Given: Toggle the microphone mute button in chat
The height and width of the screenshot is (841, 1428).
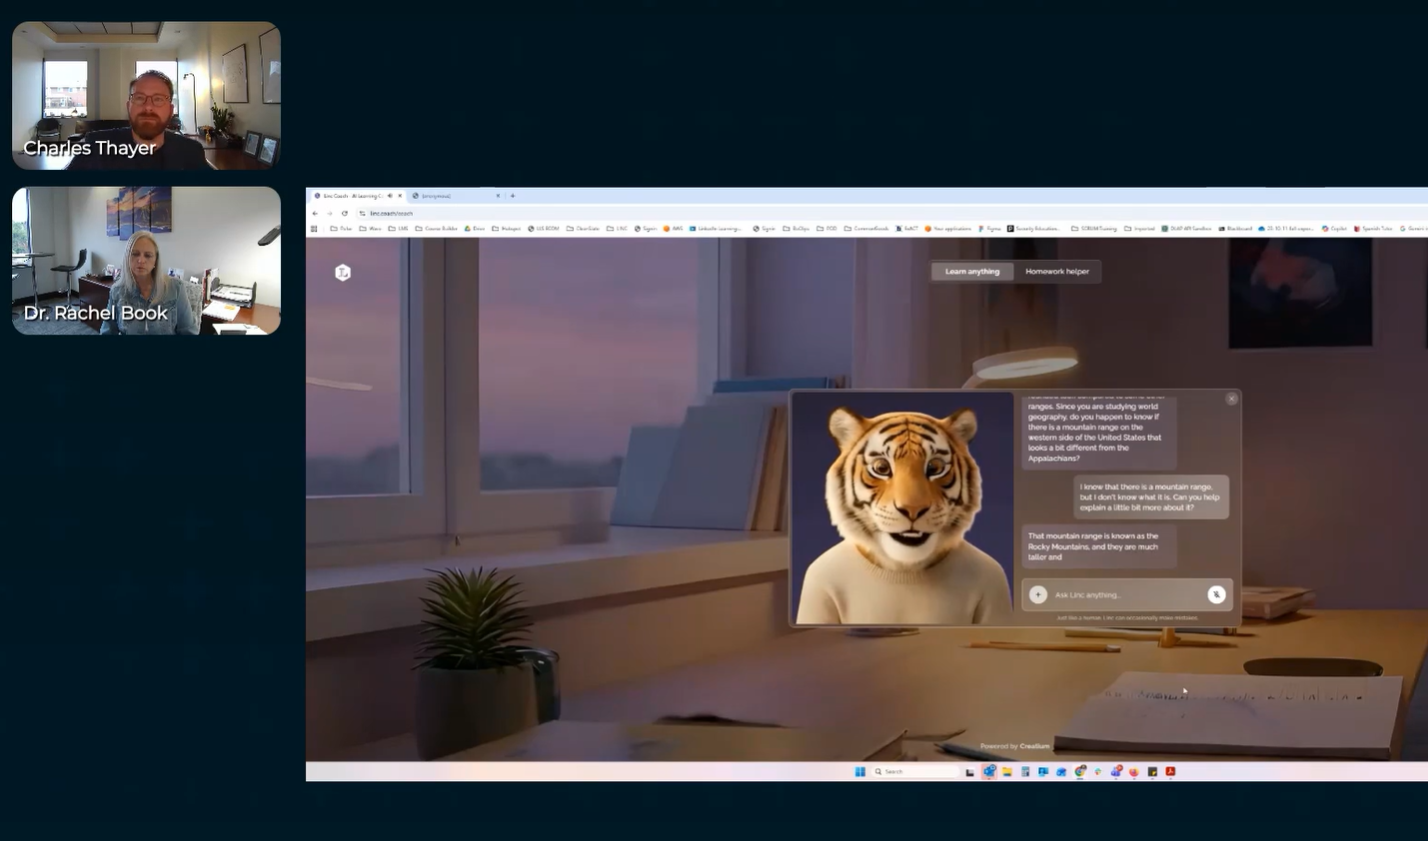Looking at the screenshot, I should tap(1216, 595).
